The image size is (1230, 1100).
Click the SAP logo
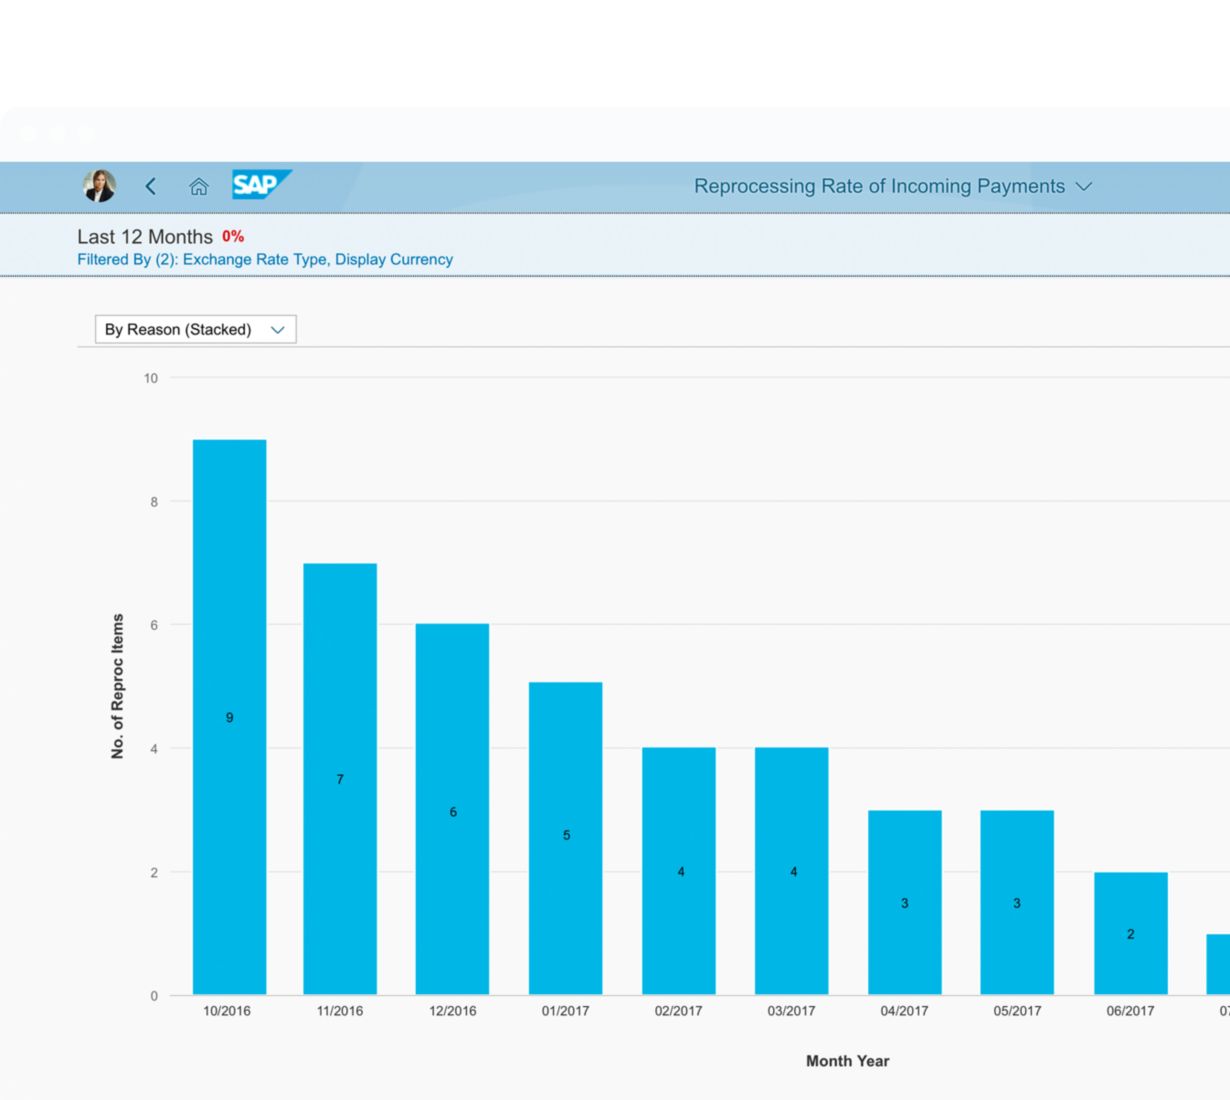click(x=260, y=185)
